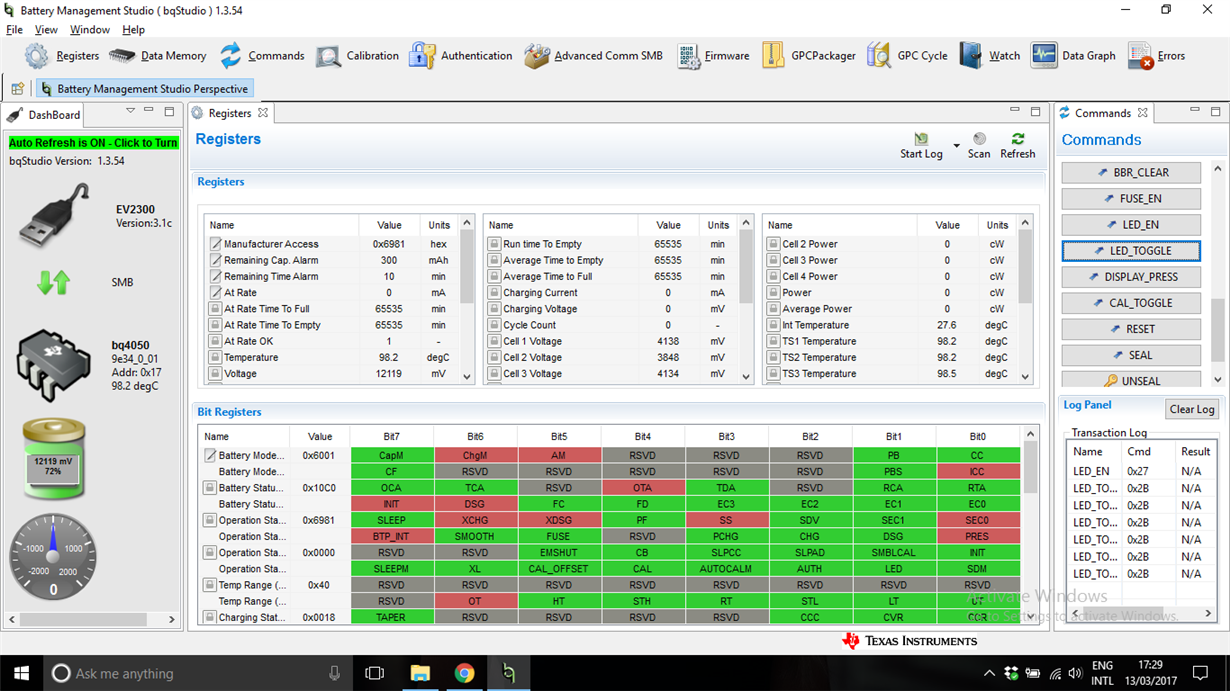
Task: Click the DISPLAY_PRESS command button
Action: (1131, 276)
